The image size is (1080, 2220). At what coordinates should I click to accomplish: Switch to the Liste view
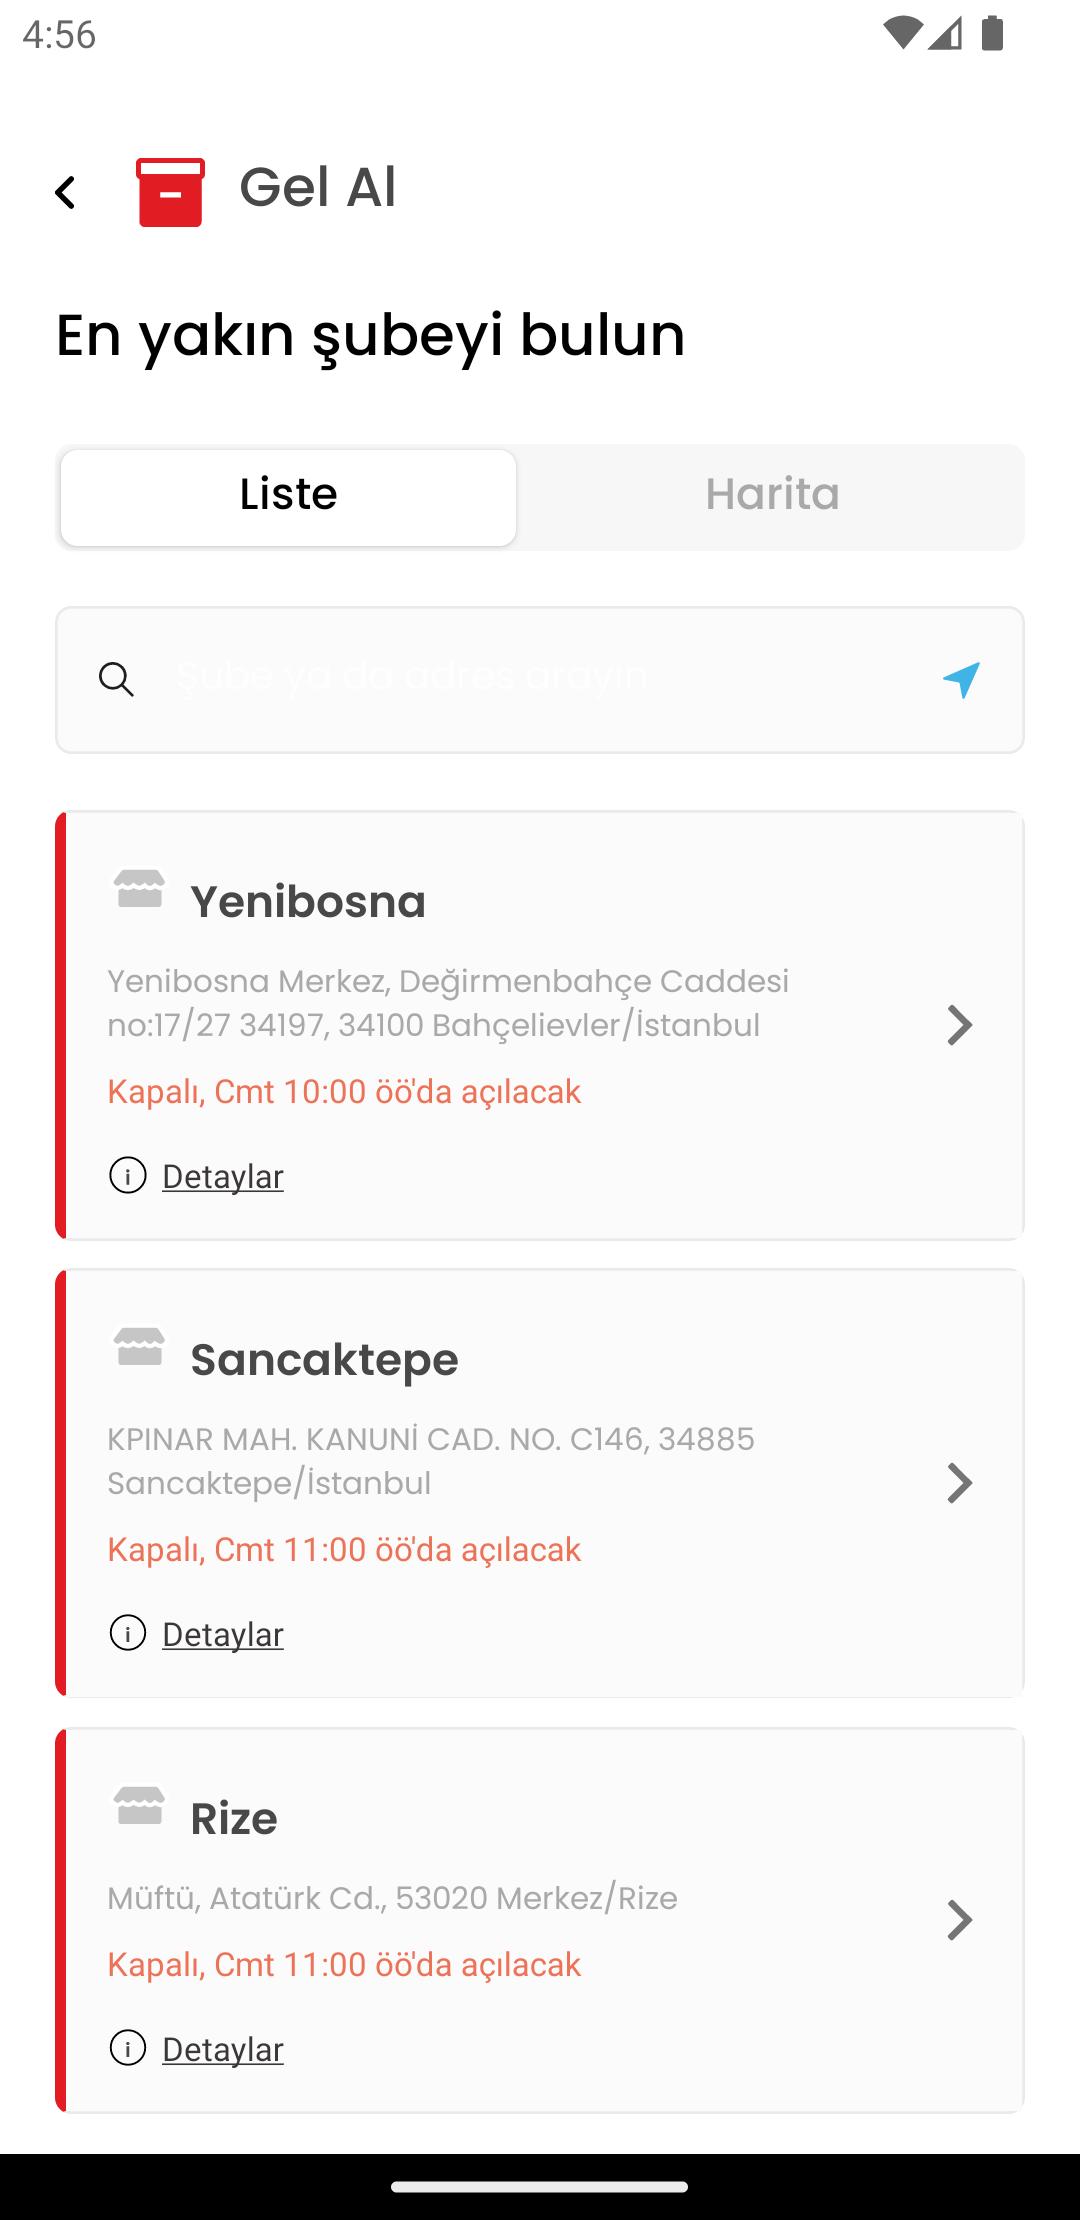pyautogui.click(x=288, y=497)
